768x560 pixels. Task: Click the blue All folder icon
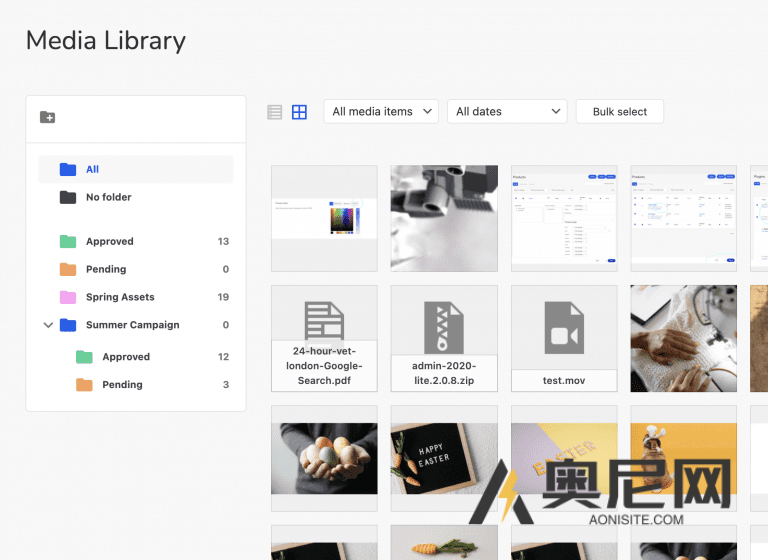pyautogui.click(x=68, y=169)
